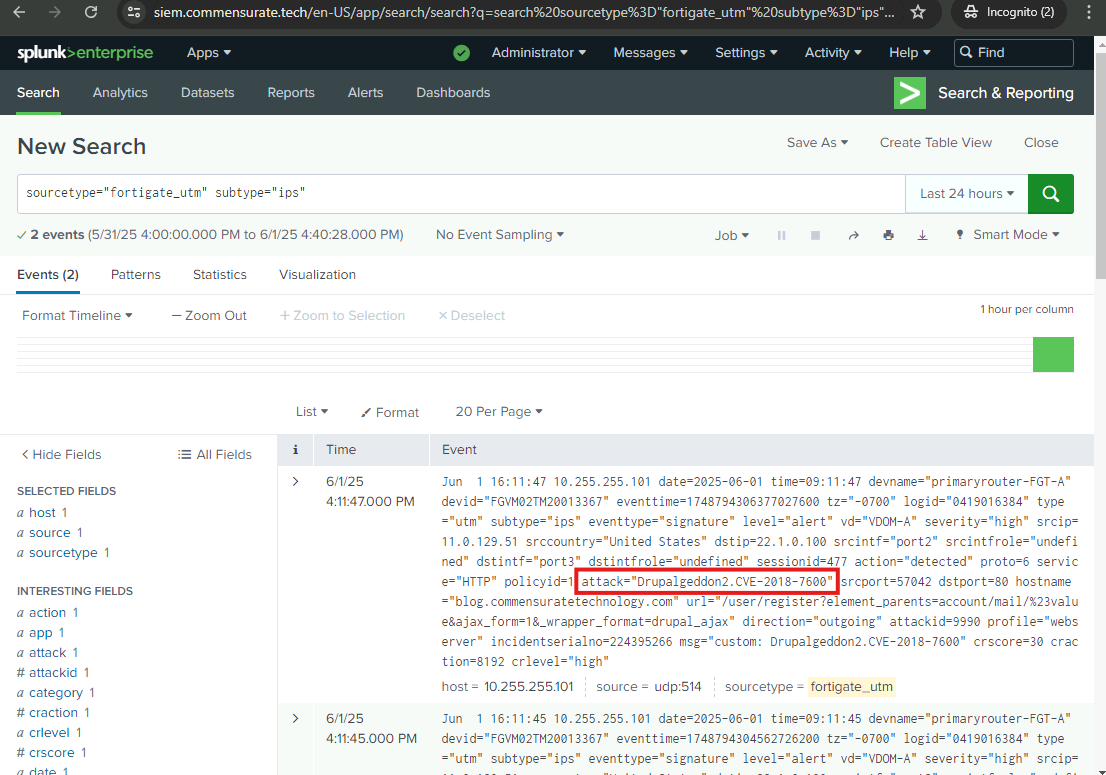Image resolution: width=1106 pixels, height=775 pixels.
Task: Click the green health status icon
Action: coord(461,53)
